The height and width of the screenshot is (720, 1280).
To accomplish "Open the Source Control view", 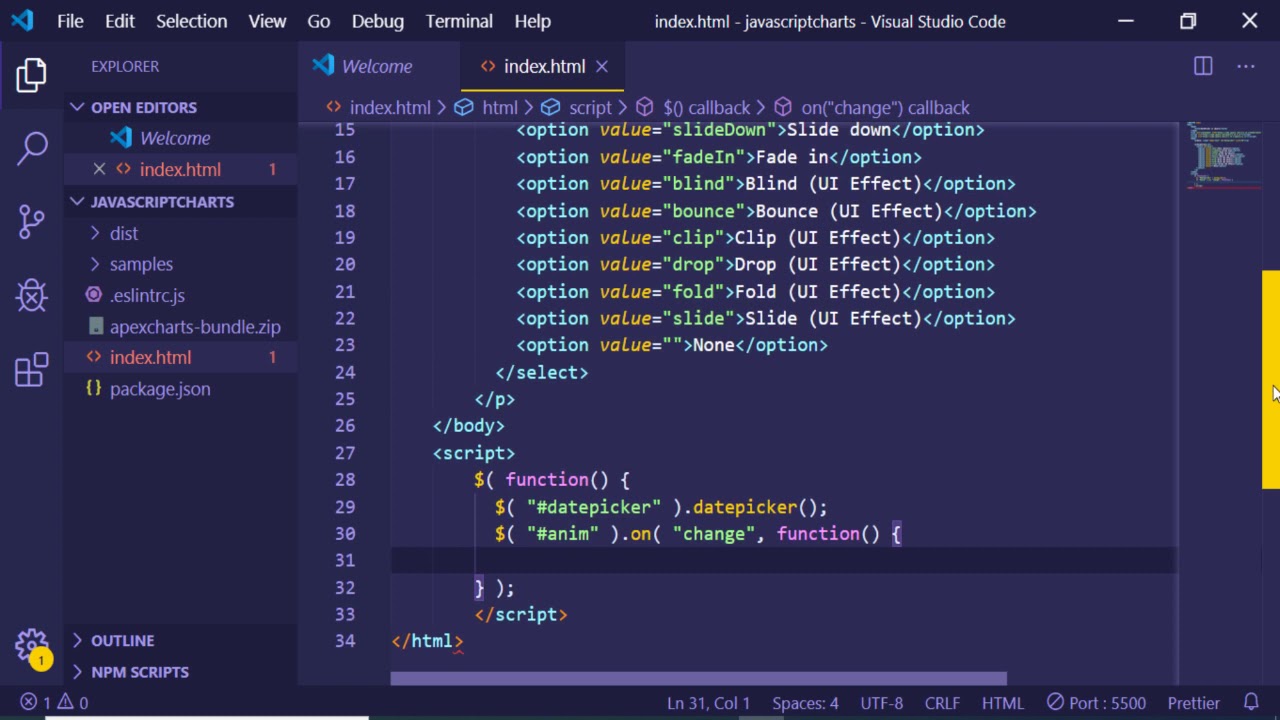I will [x=32, y=221].
